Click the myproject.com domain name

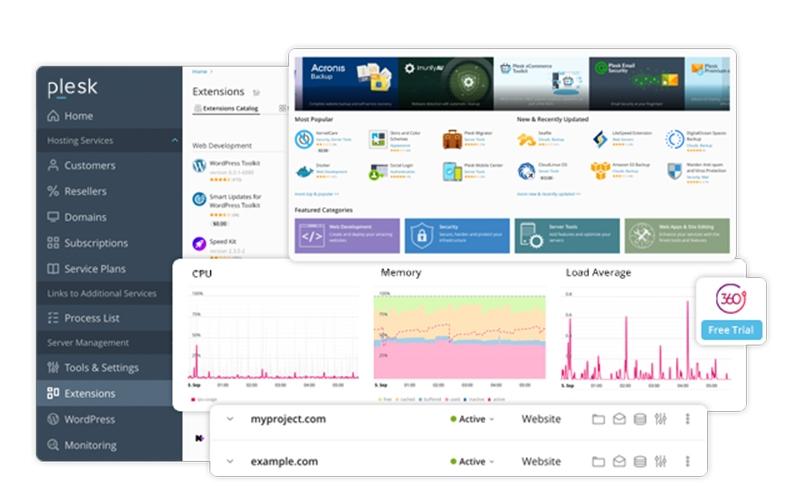pyautogui.click(x=288, y=419)
